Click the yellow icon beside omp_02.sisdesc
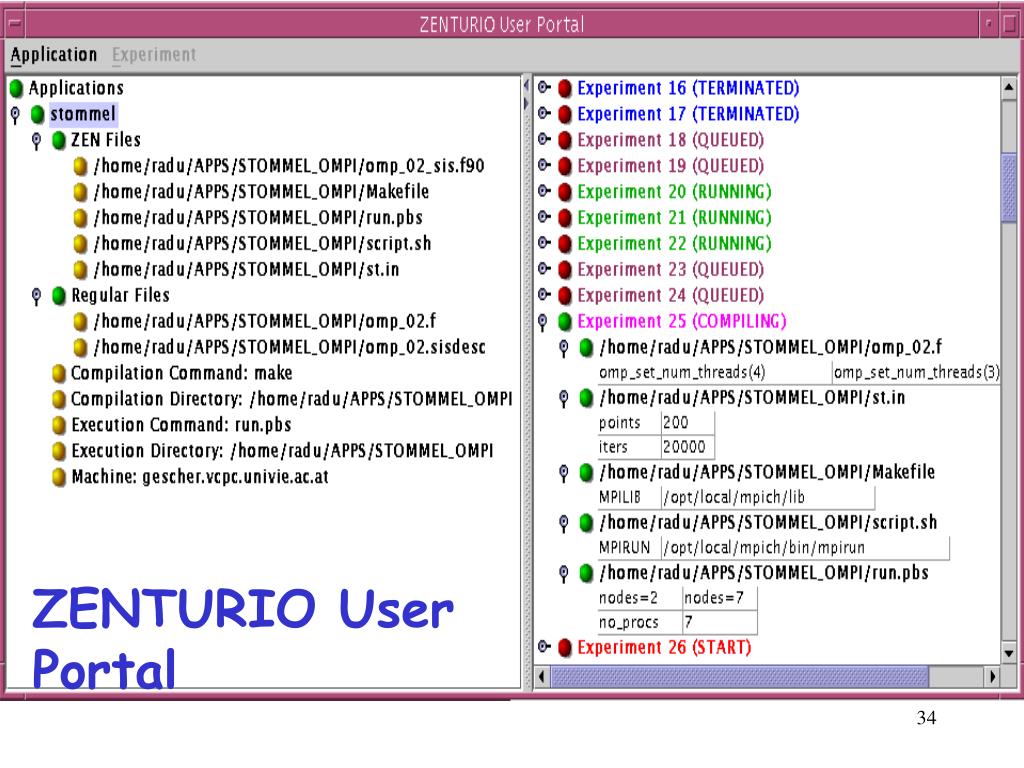The height and width of the screenshot is (768, 1024). pyautogui.click(x=80, y=347)
